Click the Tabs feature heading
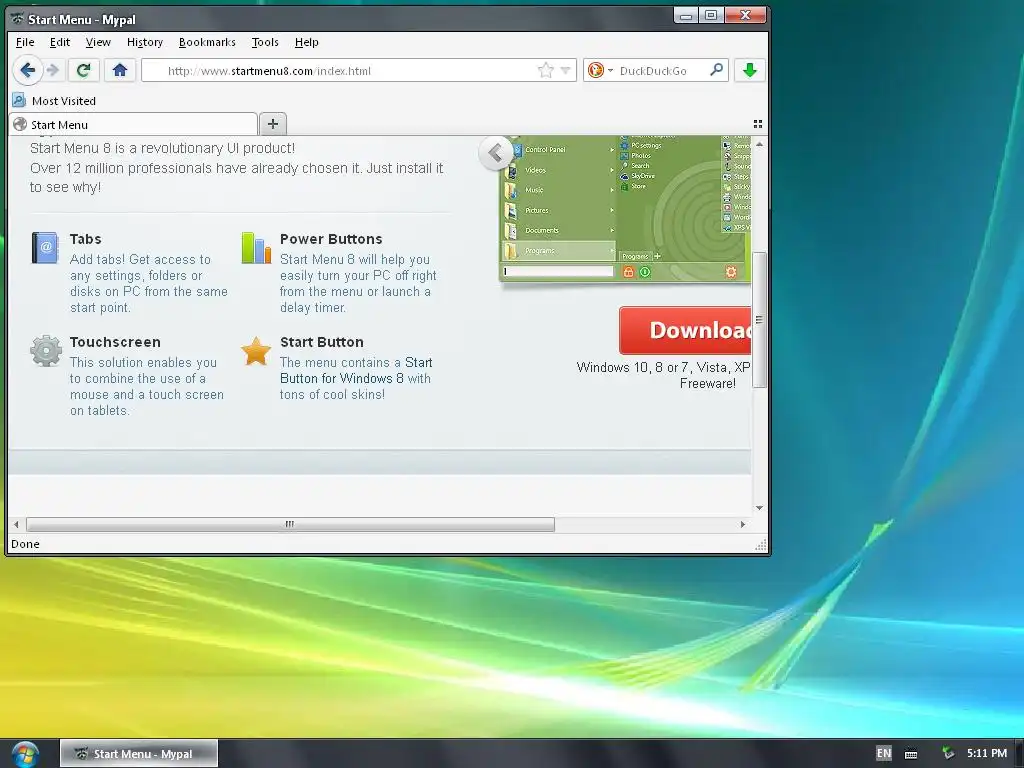1024x768 pixels. [86, 239]
